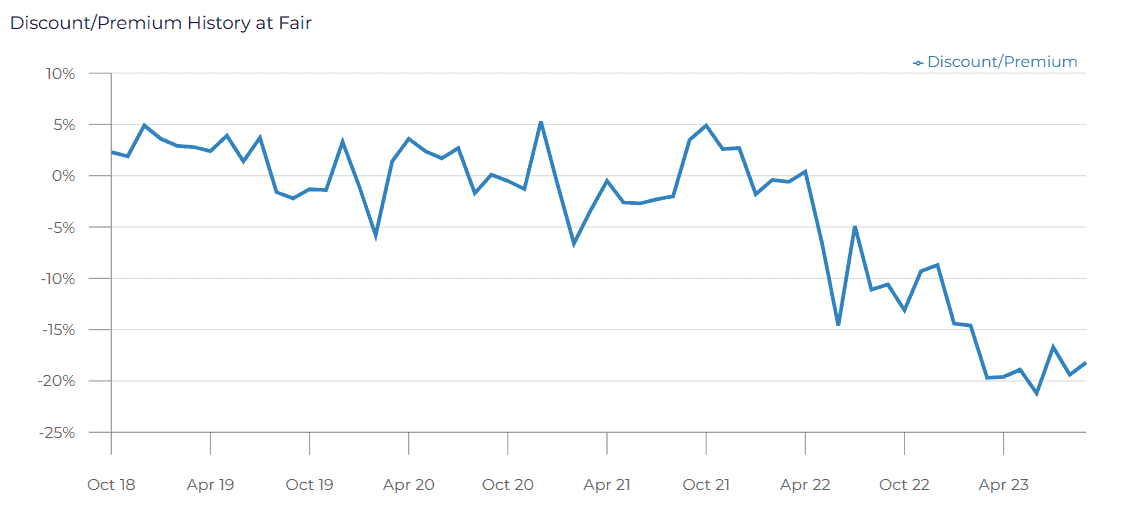Click the -25% y-axis label
Image resolution: width=1131 pixels, height=529 pixels.
tap(58, 433)
